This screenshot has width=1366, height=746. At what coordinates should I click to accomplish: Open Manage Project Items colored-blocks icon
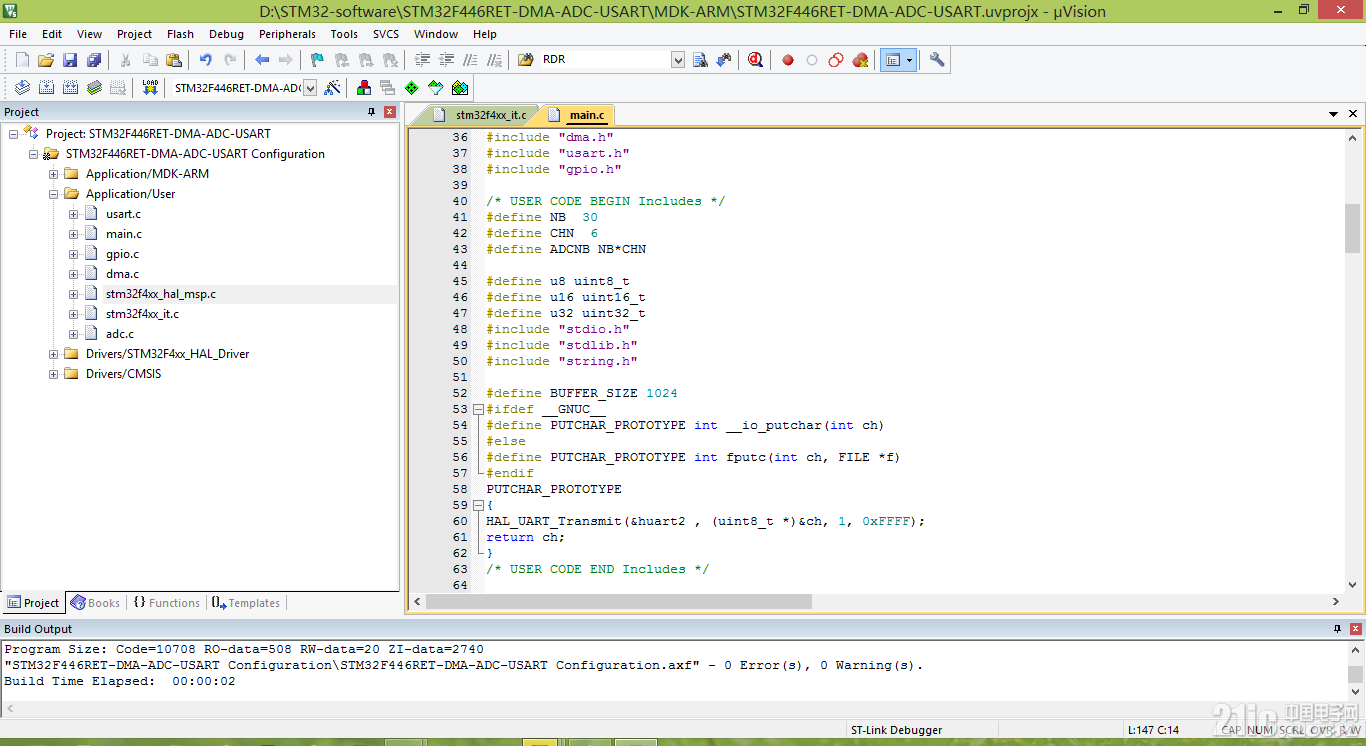[x=363, y=88]
